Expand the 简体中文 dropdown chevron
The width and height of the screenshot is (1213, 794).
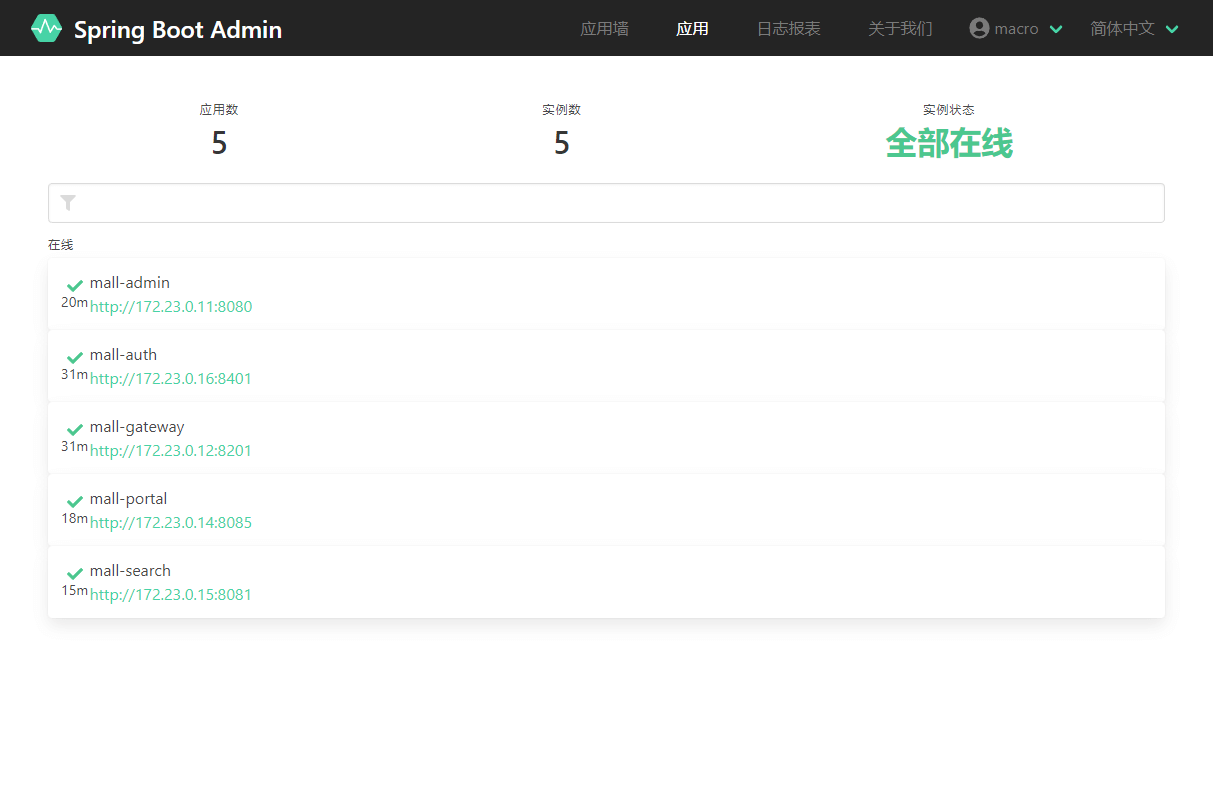coord(1172,29)
